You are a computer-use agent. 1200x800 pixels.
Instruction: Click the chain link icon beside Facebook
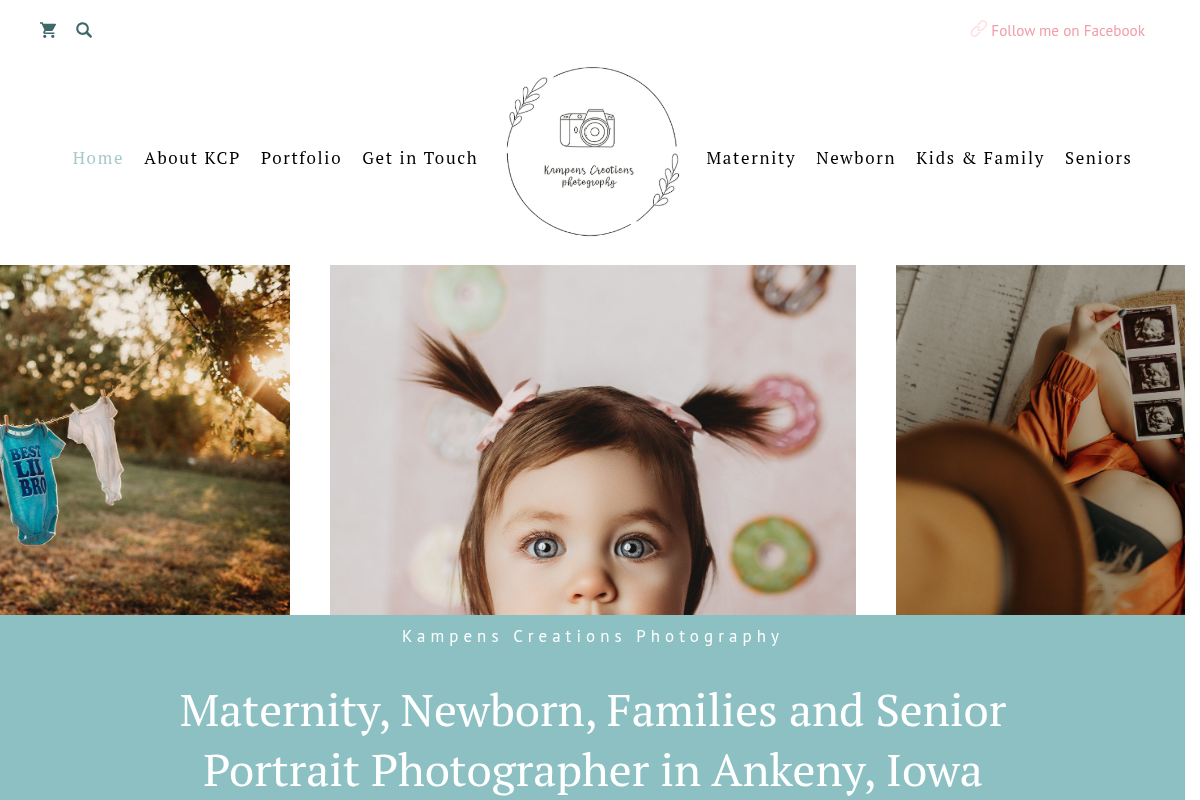[978, 29]
